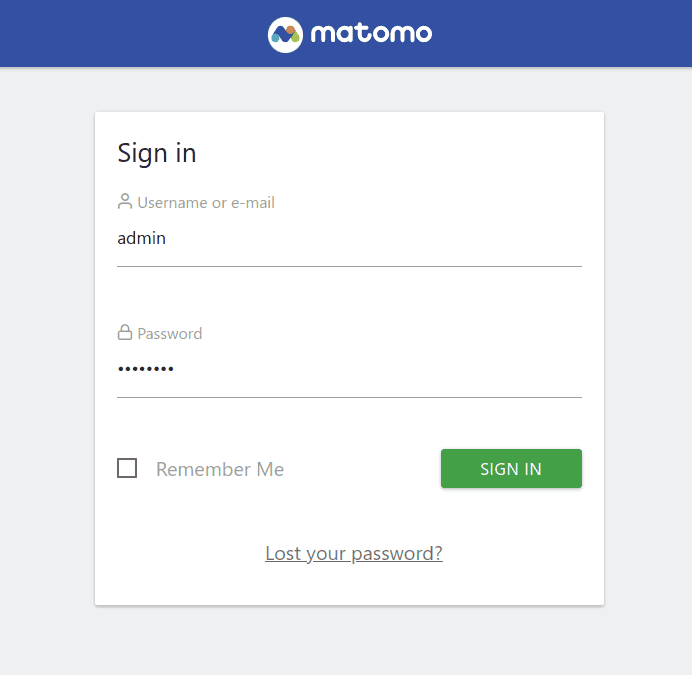Click the Remember Me label text
This screenshot has width=692, height=675.
point(220,469)
